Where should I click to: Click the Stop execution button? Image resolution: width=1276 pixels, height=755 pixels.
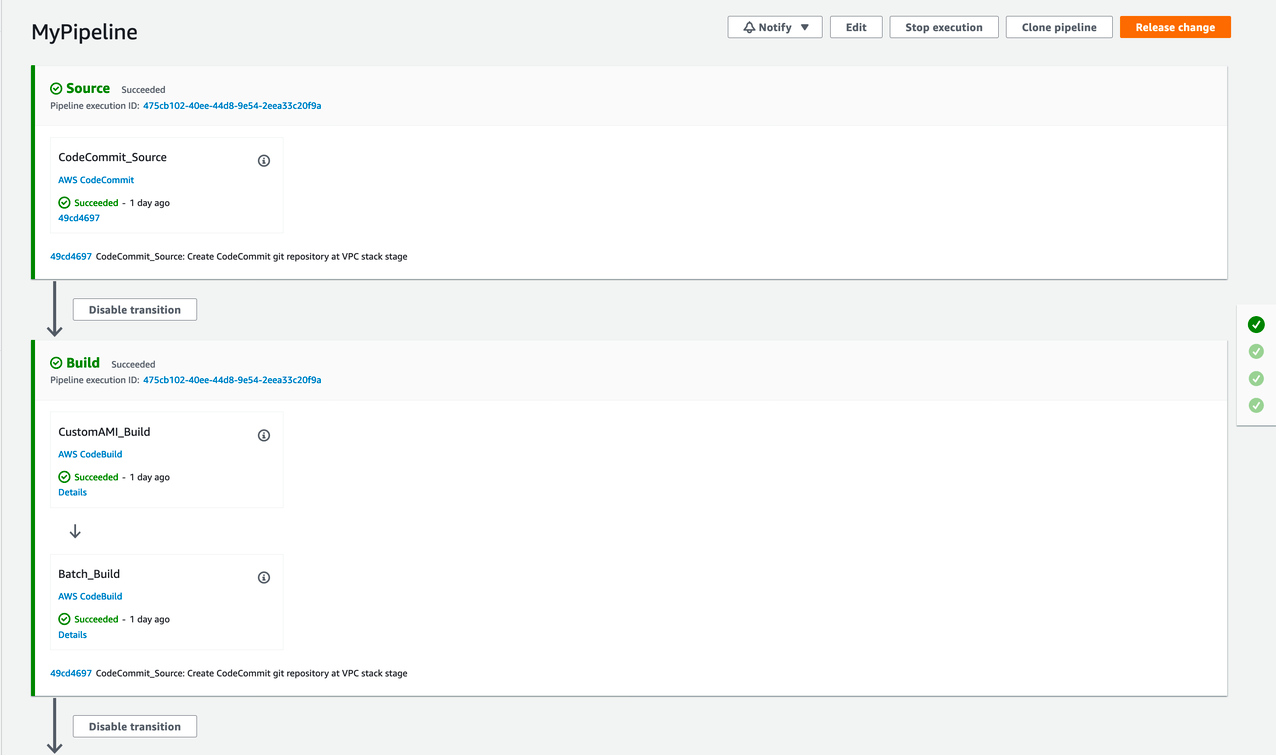click(944, 27)
